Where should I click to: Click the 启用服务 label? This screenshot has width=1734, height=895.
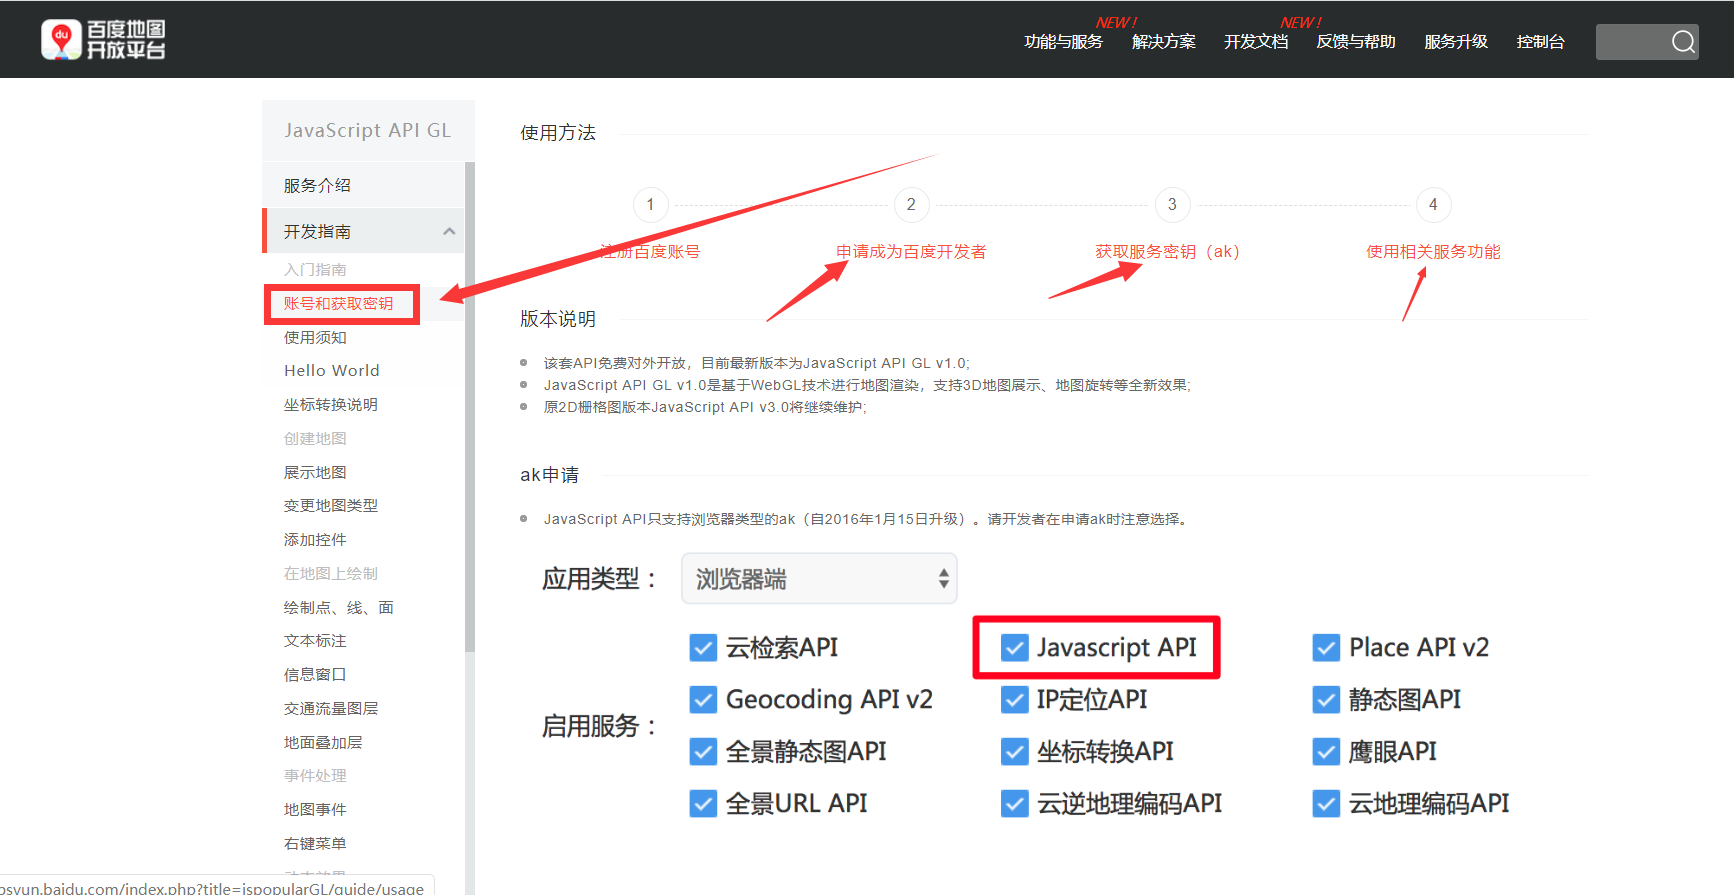(599, 726)
